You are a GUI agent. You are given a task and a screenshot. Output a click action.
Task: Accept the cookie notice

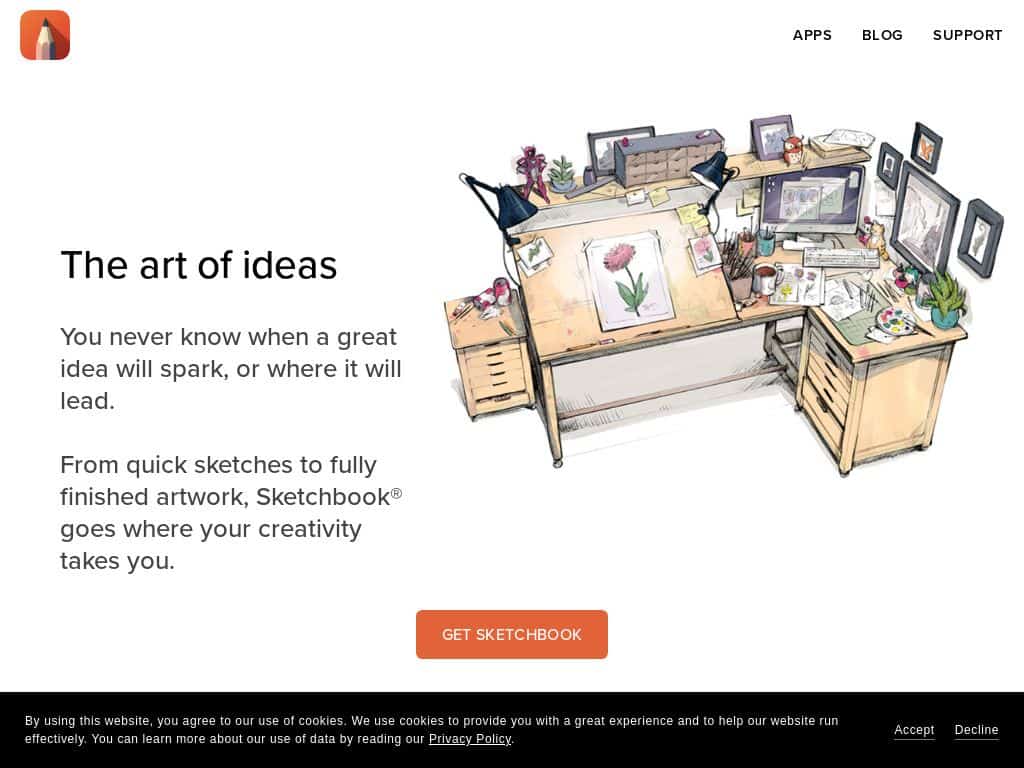coord(914,729)
